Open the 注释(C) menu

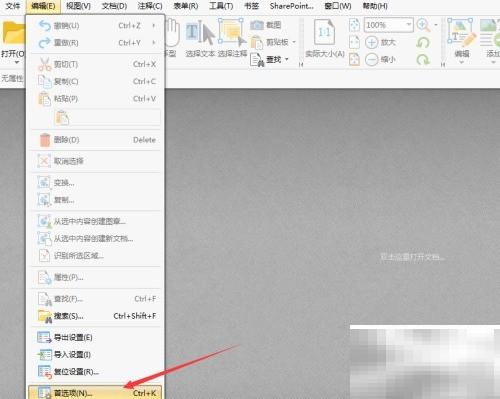click(x=150, y=6)
